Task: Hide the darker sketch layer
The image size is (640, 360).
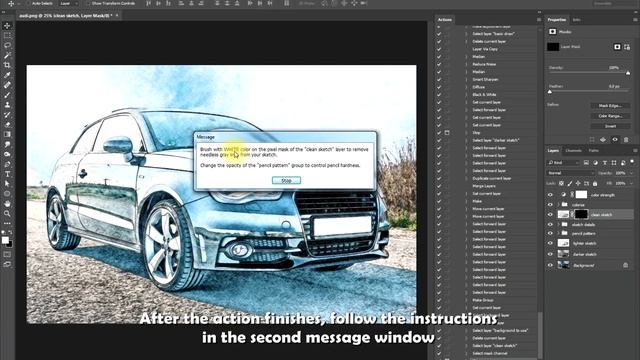Action: (x=550, y=254)
